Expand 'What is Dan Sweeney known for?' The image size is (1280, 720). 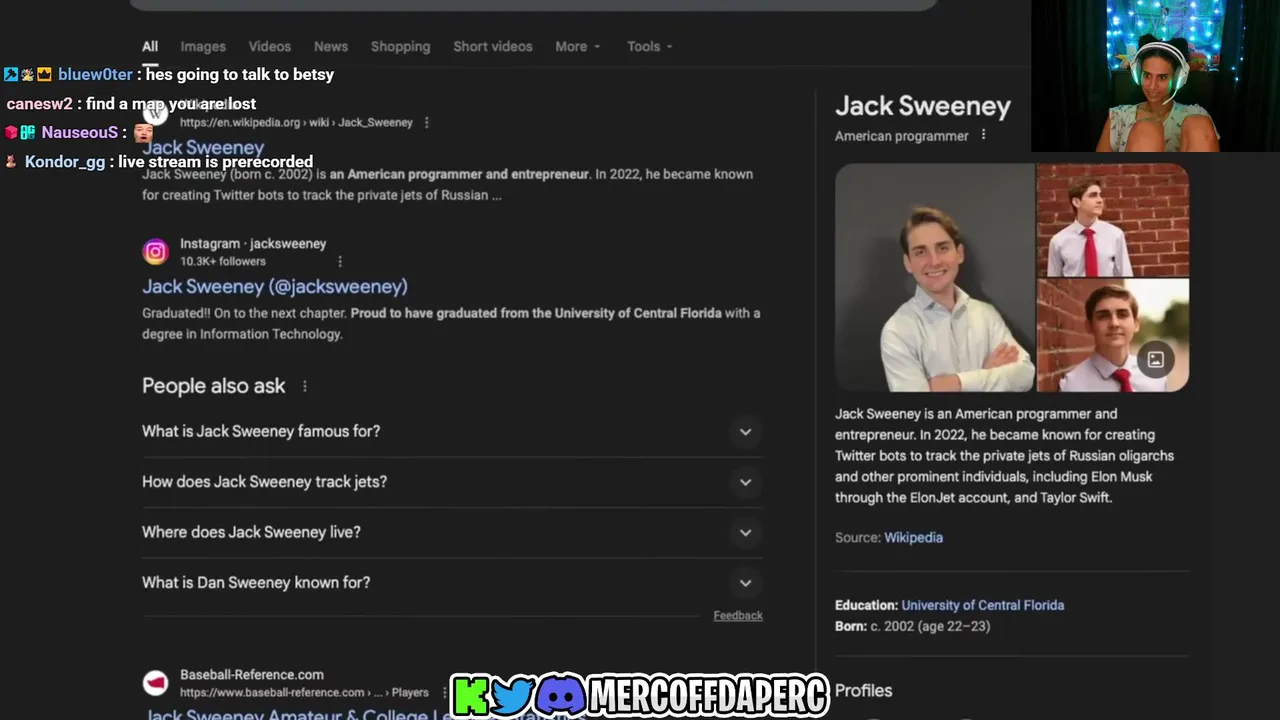[x=452, y=582]
